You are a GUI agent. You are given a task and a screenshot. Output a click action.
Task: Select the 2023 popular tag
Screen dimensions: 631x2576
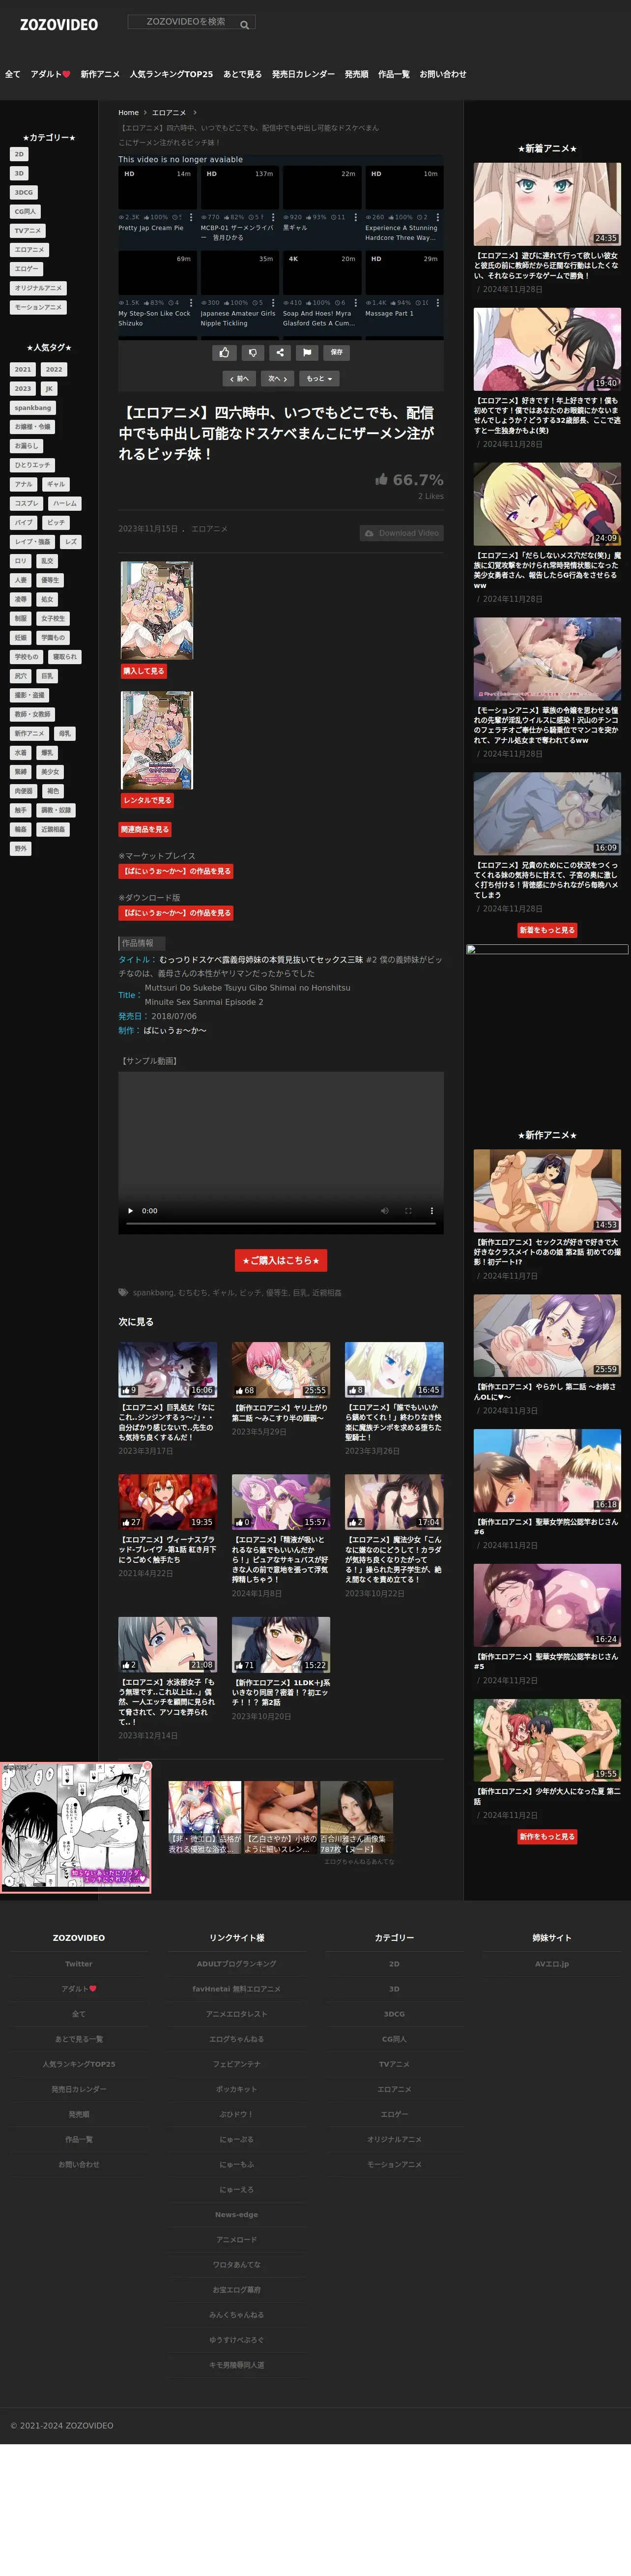[23, 389]
